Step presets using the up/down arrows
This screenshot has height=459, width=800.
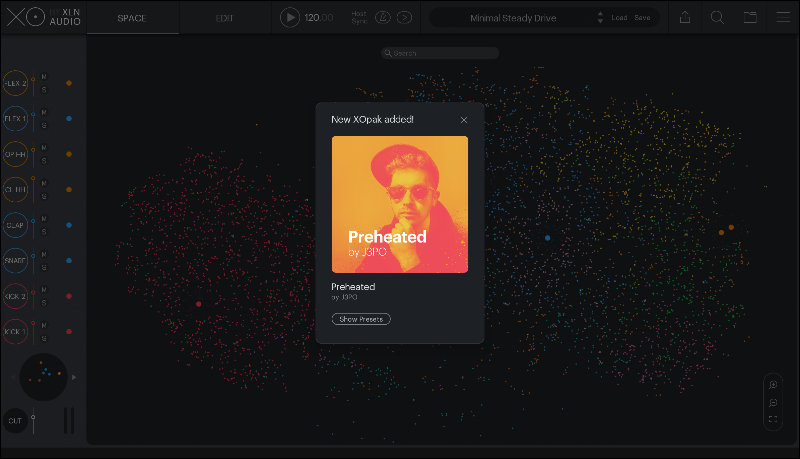(601, 18)
